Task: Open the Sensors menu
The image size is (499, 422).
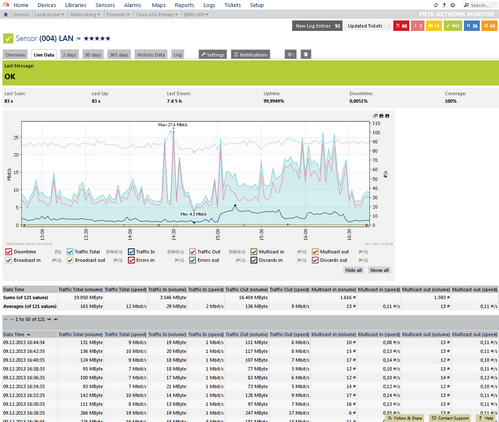Action: 105,5
